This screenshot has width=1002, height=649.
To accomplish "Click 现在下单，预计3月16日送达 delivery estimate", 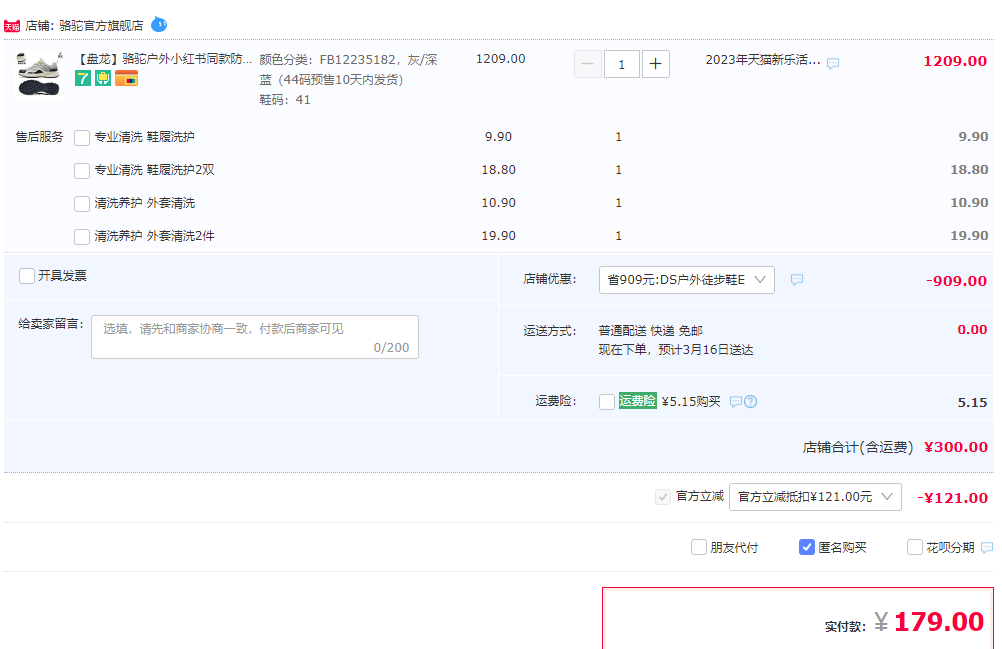I will [676, 350].
